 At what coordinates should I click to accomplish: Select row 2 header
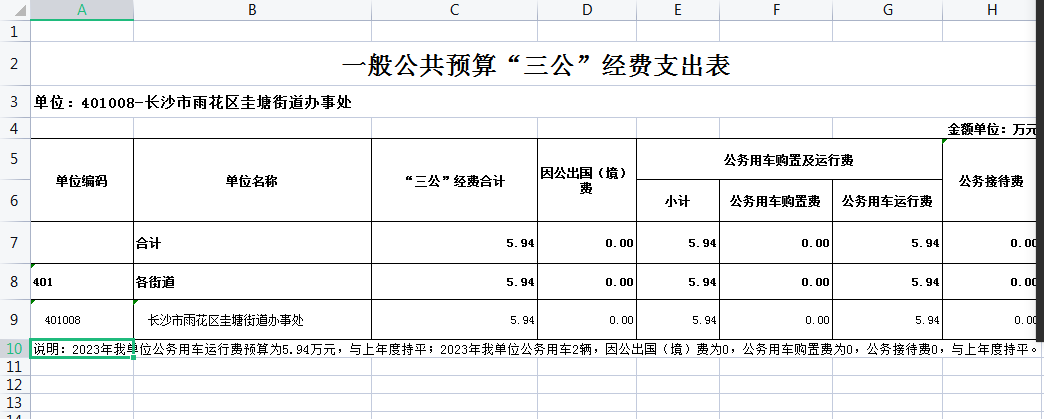pyautogui.click(x=14, y=66)
